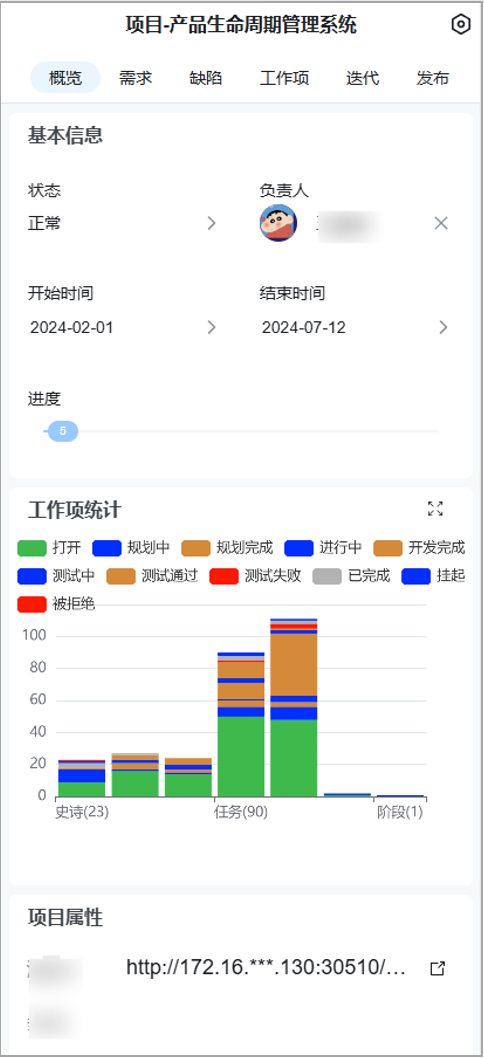Click the 项目属性 section heading
484x1058 pixels.
[65, 918]
